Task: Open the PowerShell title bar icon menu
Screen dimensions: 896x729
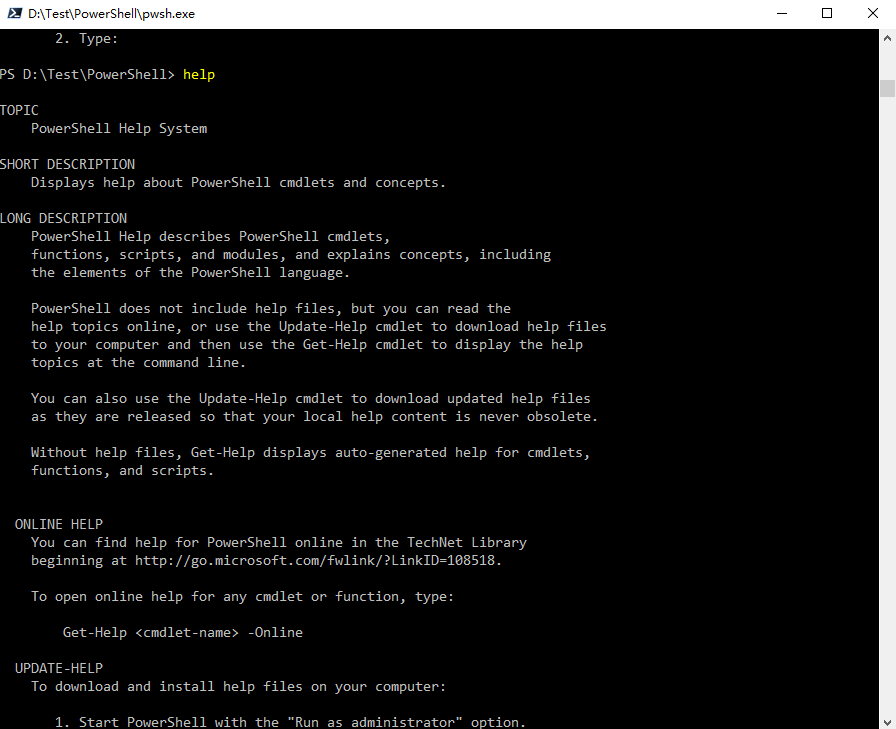Action: click(17, 13)
